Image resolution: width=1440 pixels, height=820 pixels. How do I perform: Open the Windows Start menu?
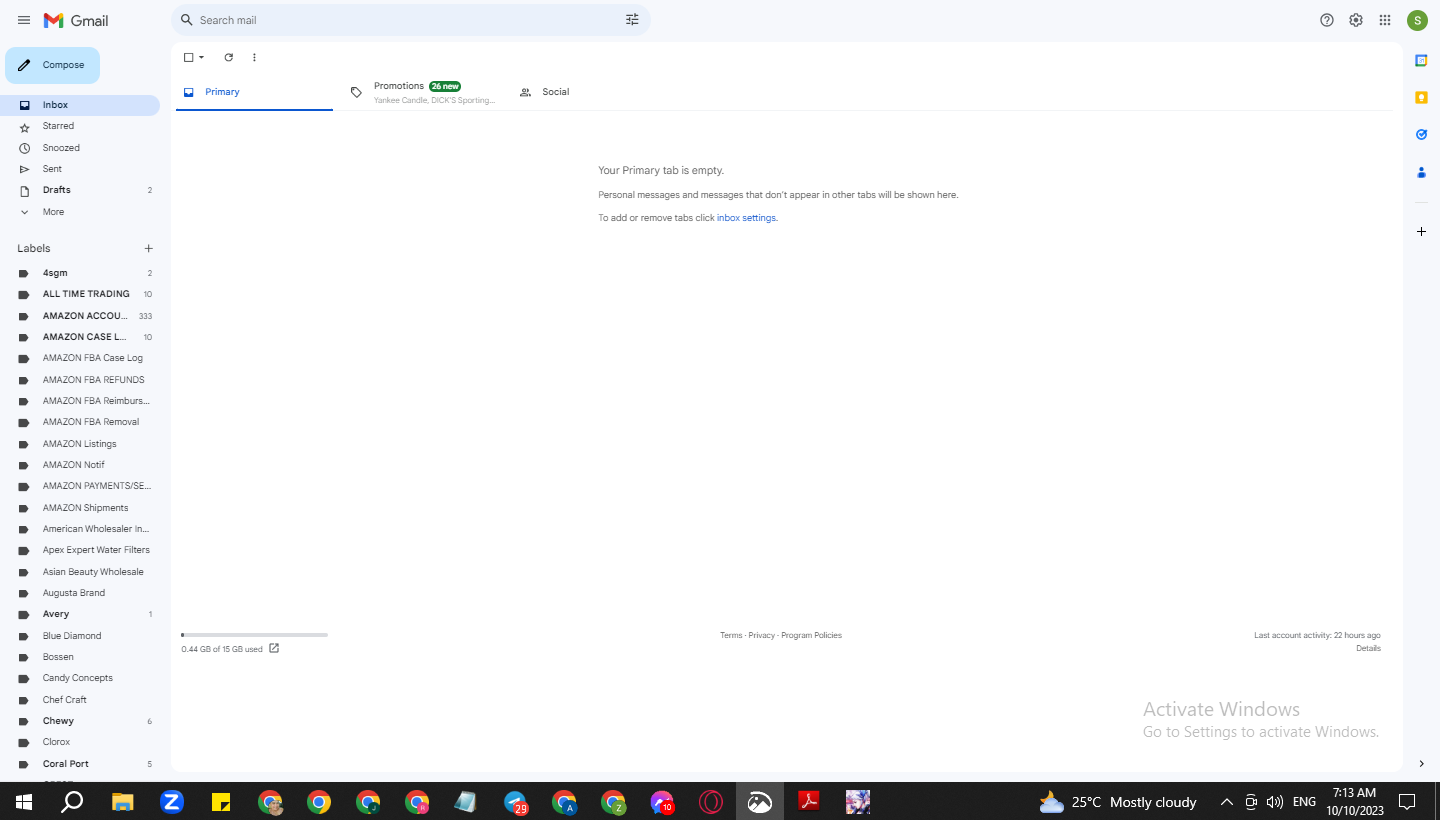(x=24, y=802)
